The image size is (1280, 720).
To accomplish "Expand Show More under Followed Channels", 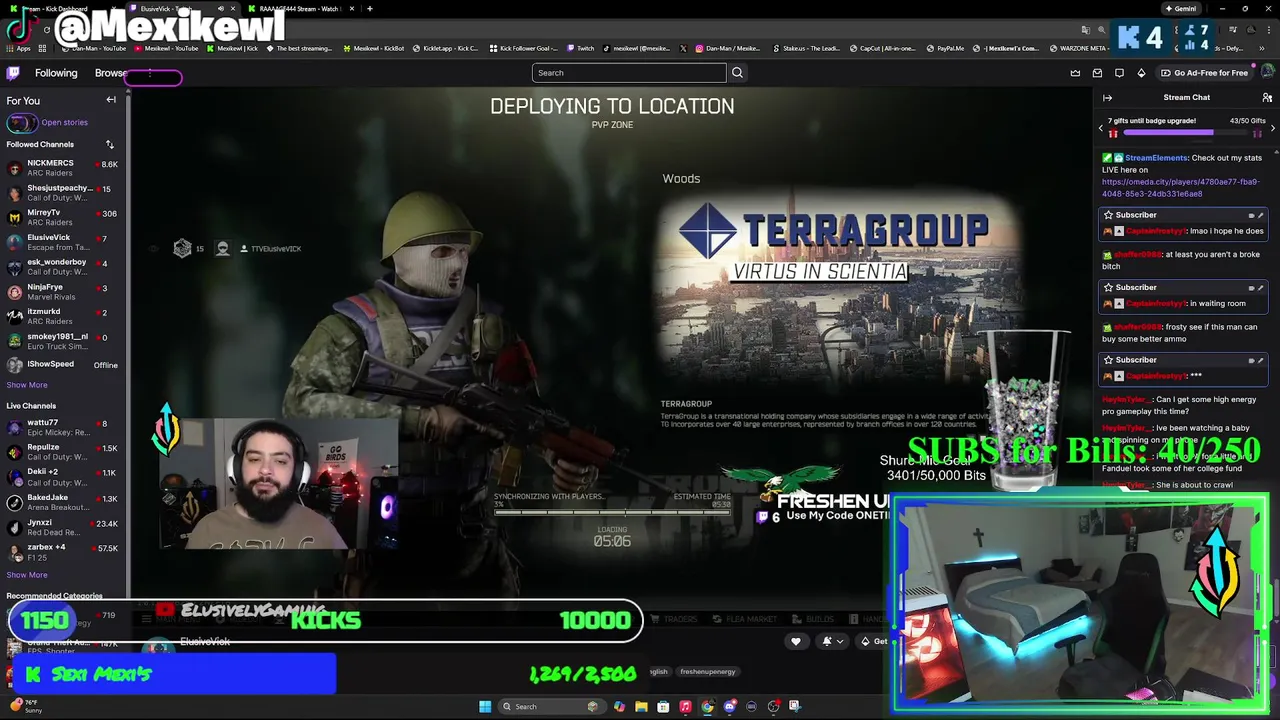I will pos(27,385).
